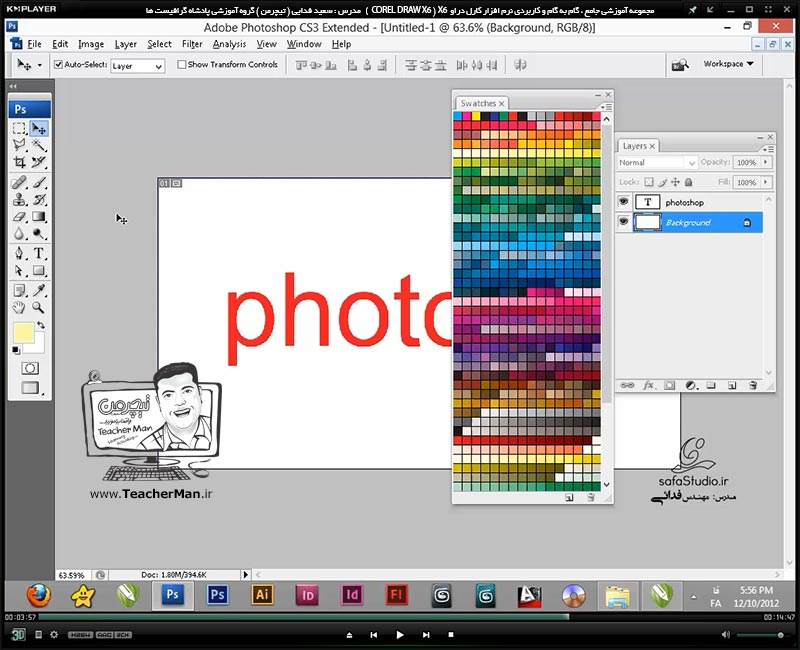This screenshot has height=650, width=800.
Task: Open the Analysis menu
Action: pos(229,44)
